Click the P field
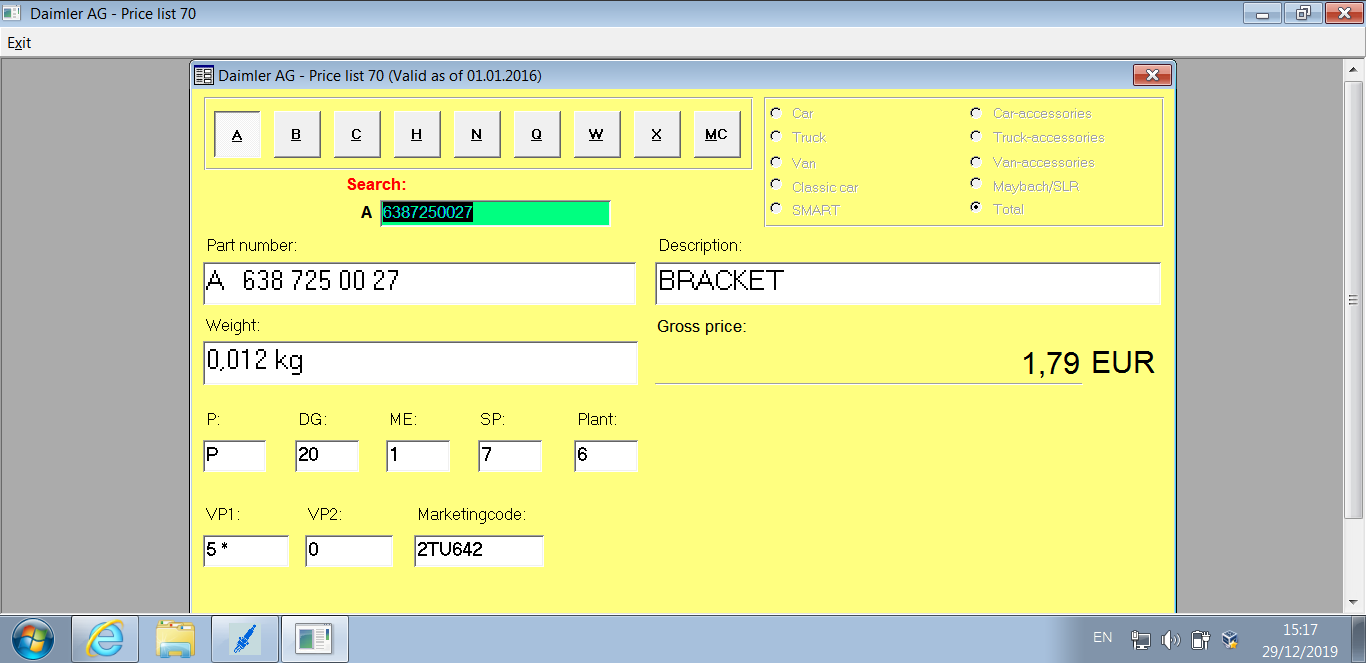The height and width of the screenshot is (663, 1366). [x=235, y=456]
